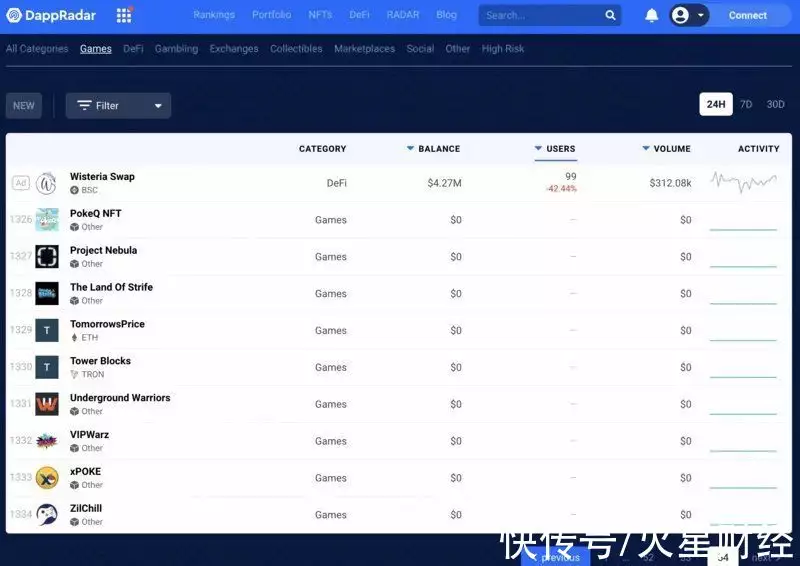Click the TomorrowsPrice T icon
800x566 pixels.
[x=47, y=330]
